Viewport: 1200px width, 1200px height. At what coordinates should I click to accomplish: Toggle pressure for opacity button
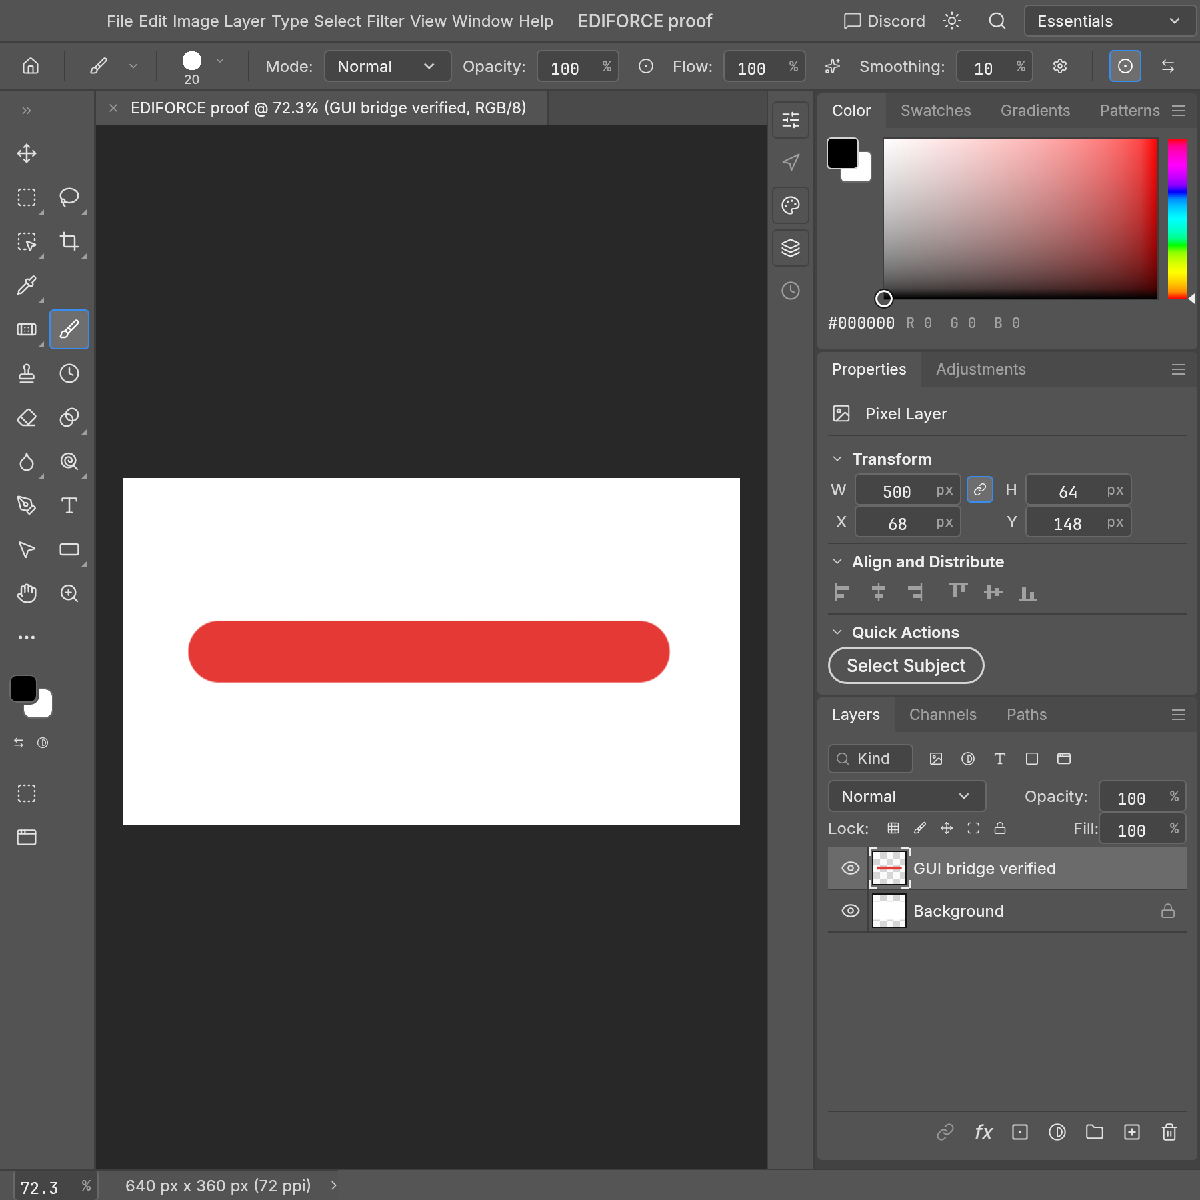(646, 66)
